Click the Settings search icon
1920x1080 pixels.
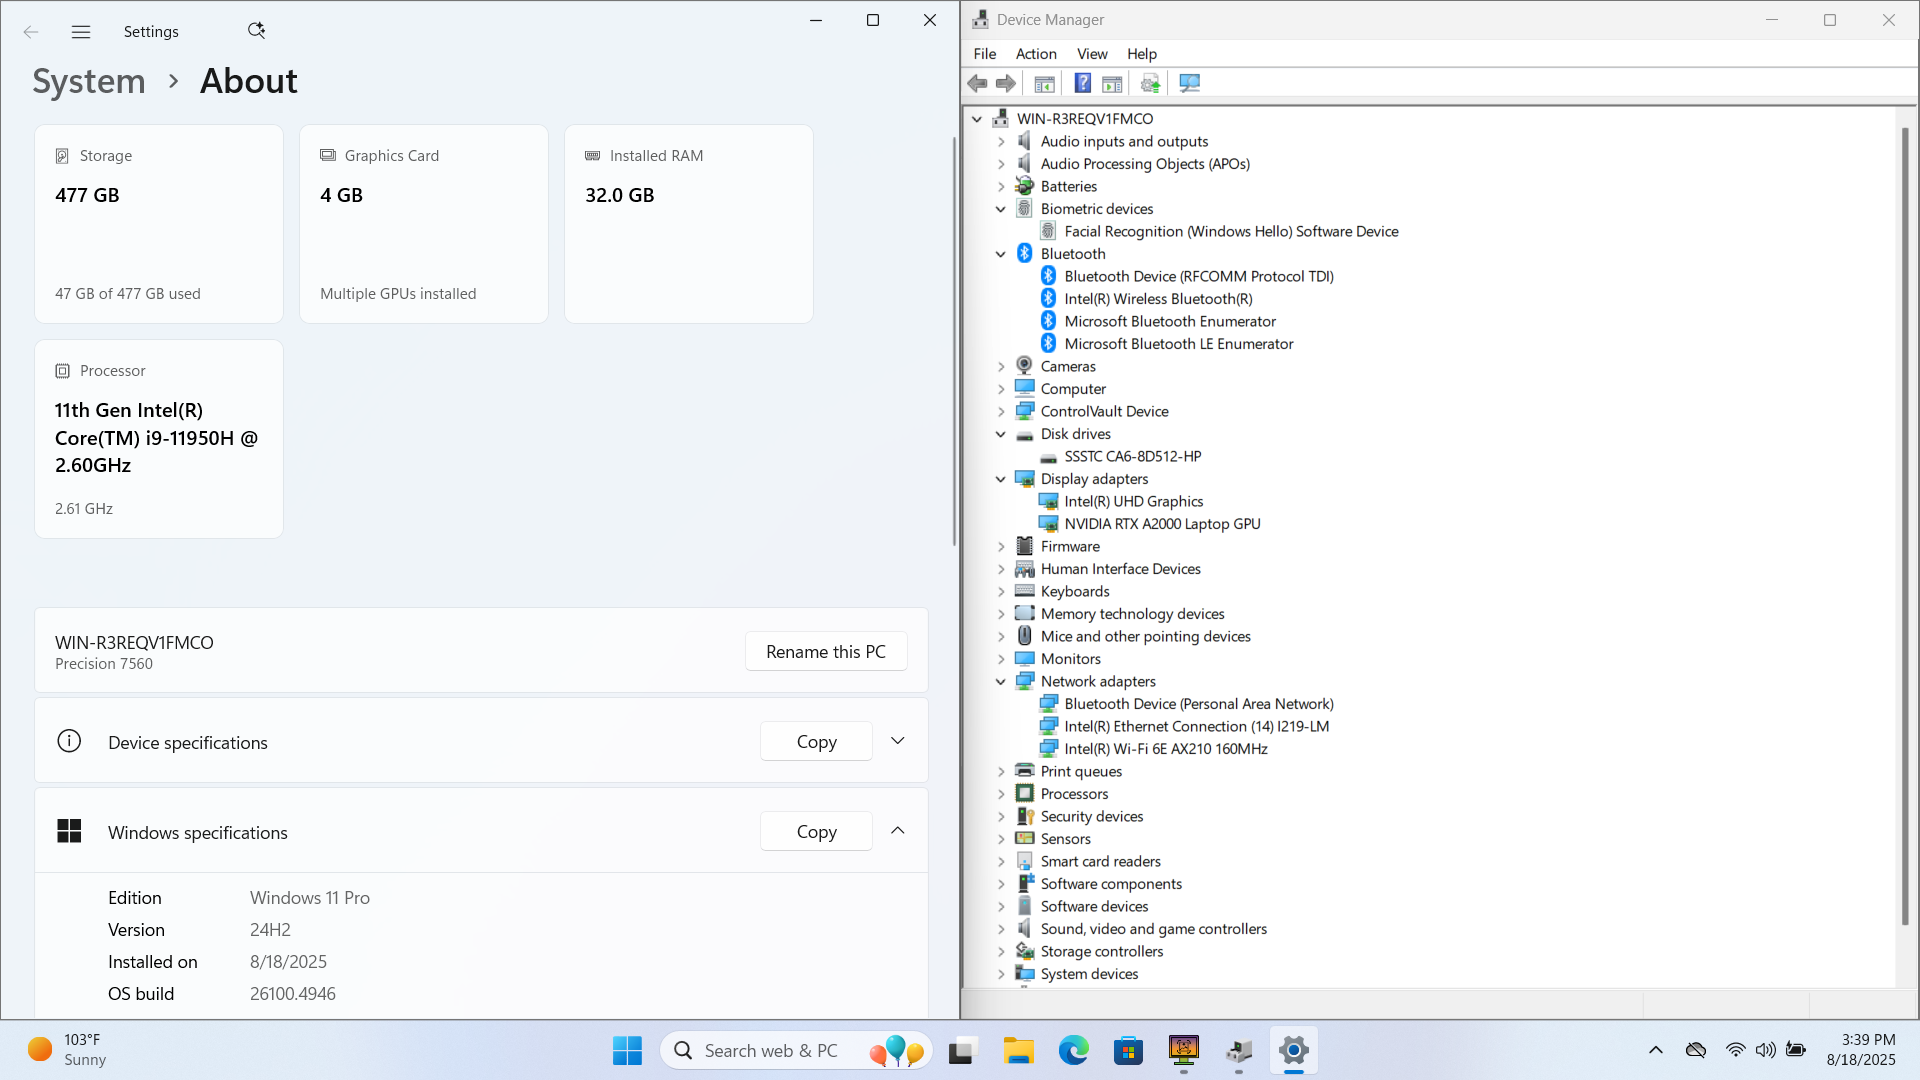pyautogui.click(x=256, y=31)
